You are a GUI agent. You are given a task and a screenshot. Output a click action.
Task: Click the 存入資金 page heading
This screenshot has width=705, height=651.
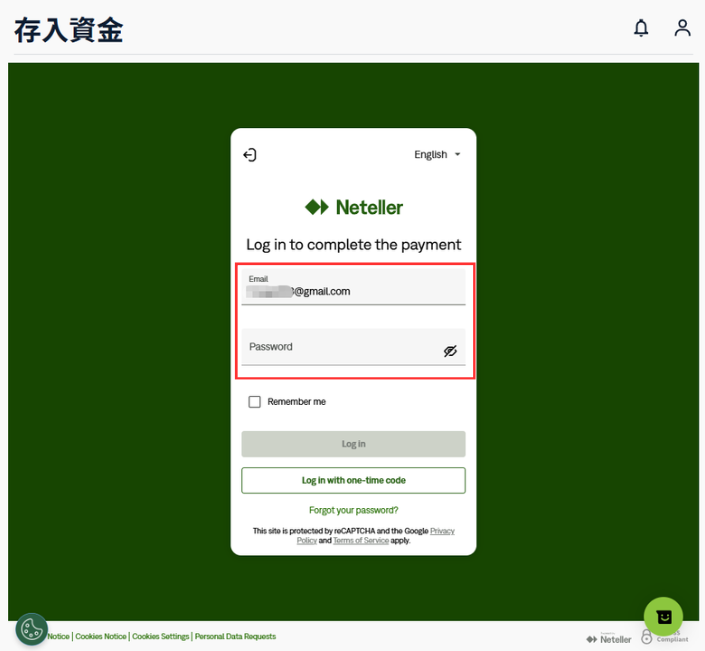coord(68,30)
